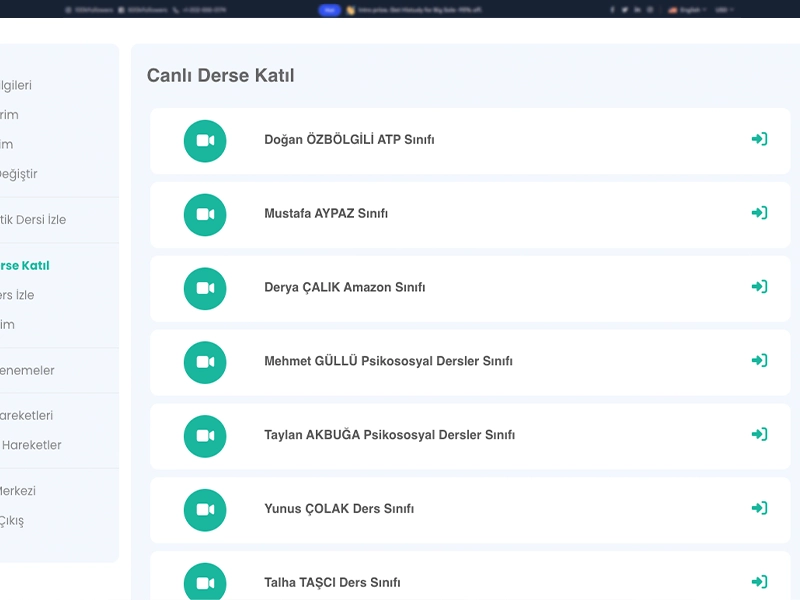Open the USD currency dropdown in the top bar
This screenshot has width=800, height=600.
725,9
